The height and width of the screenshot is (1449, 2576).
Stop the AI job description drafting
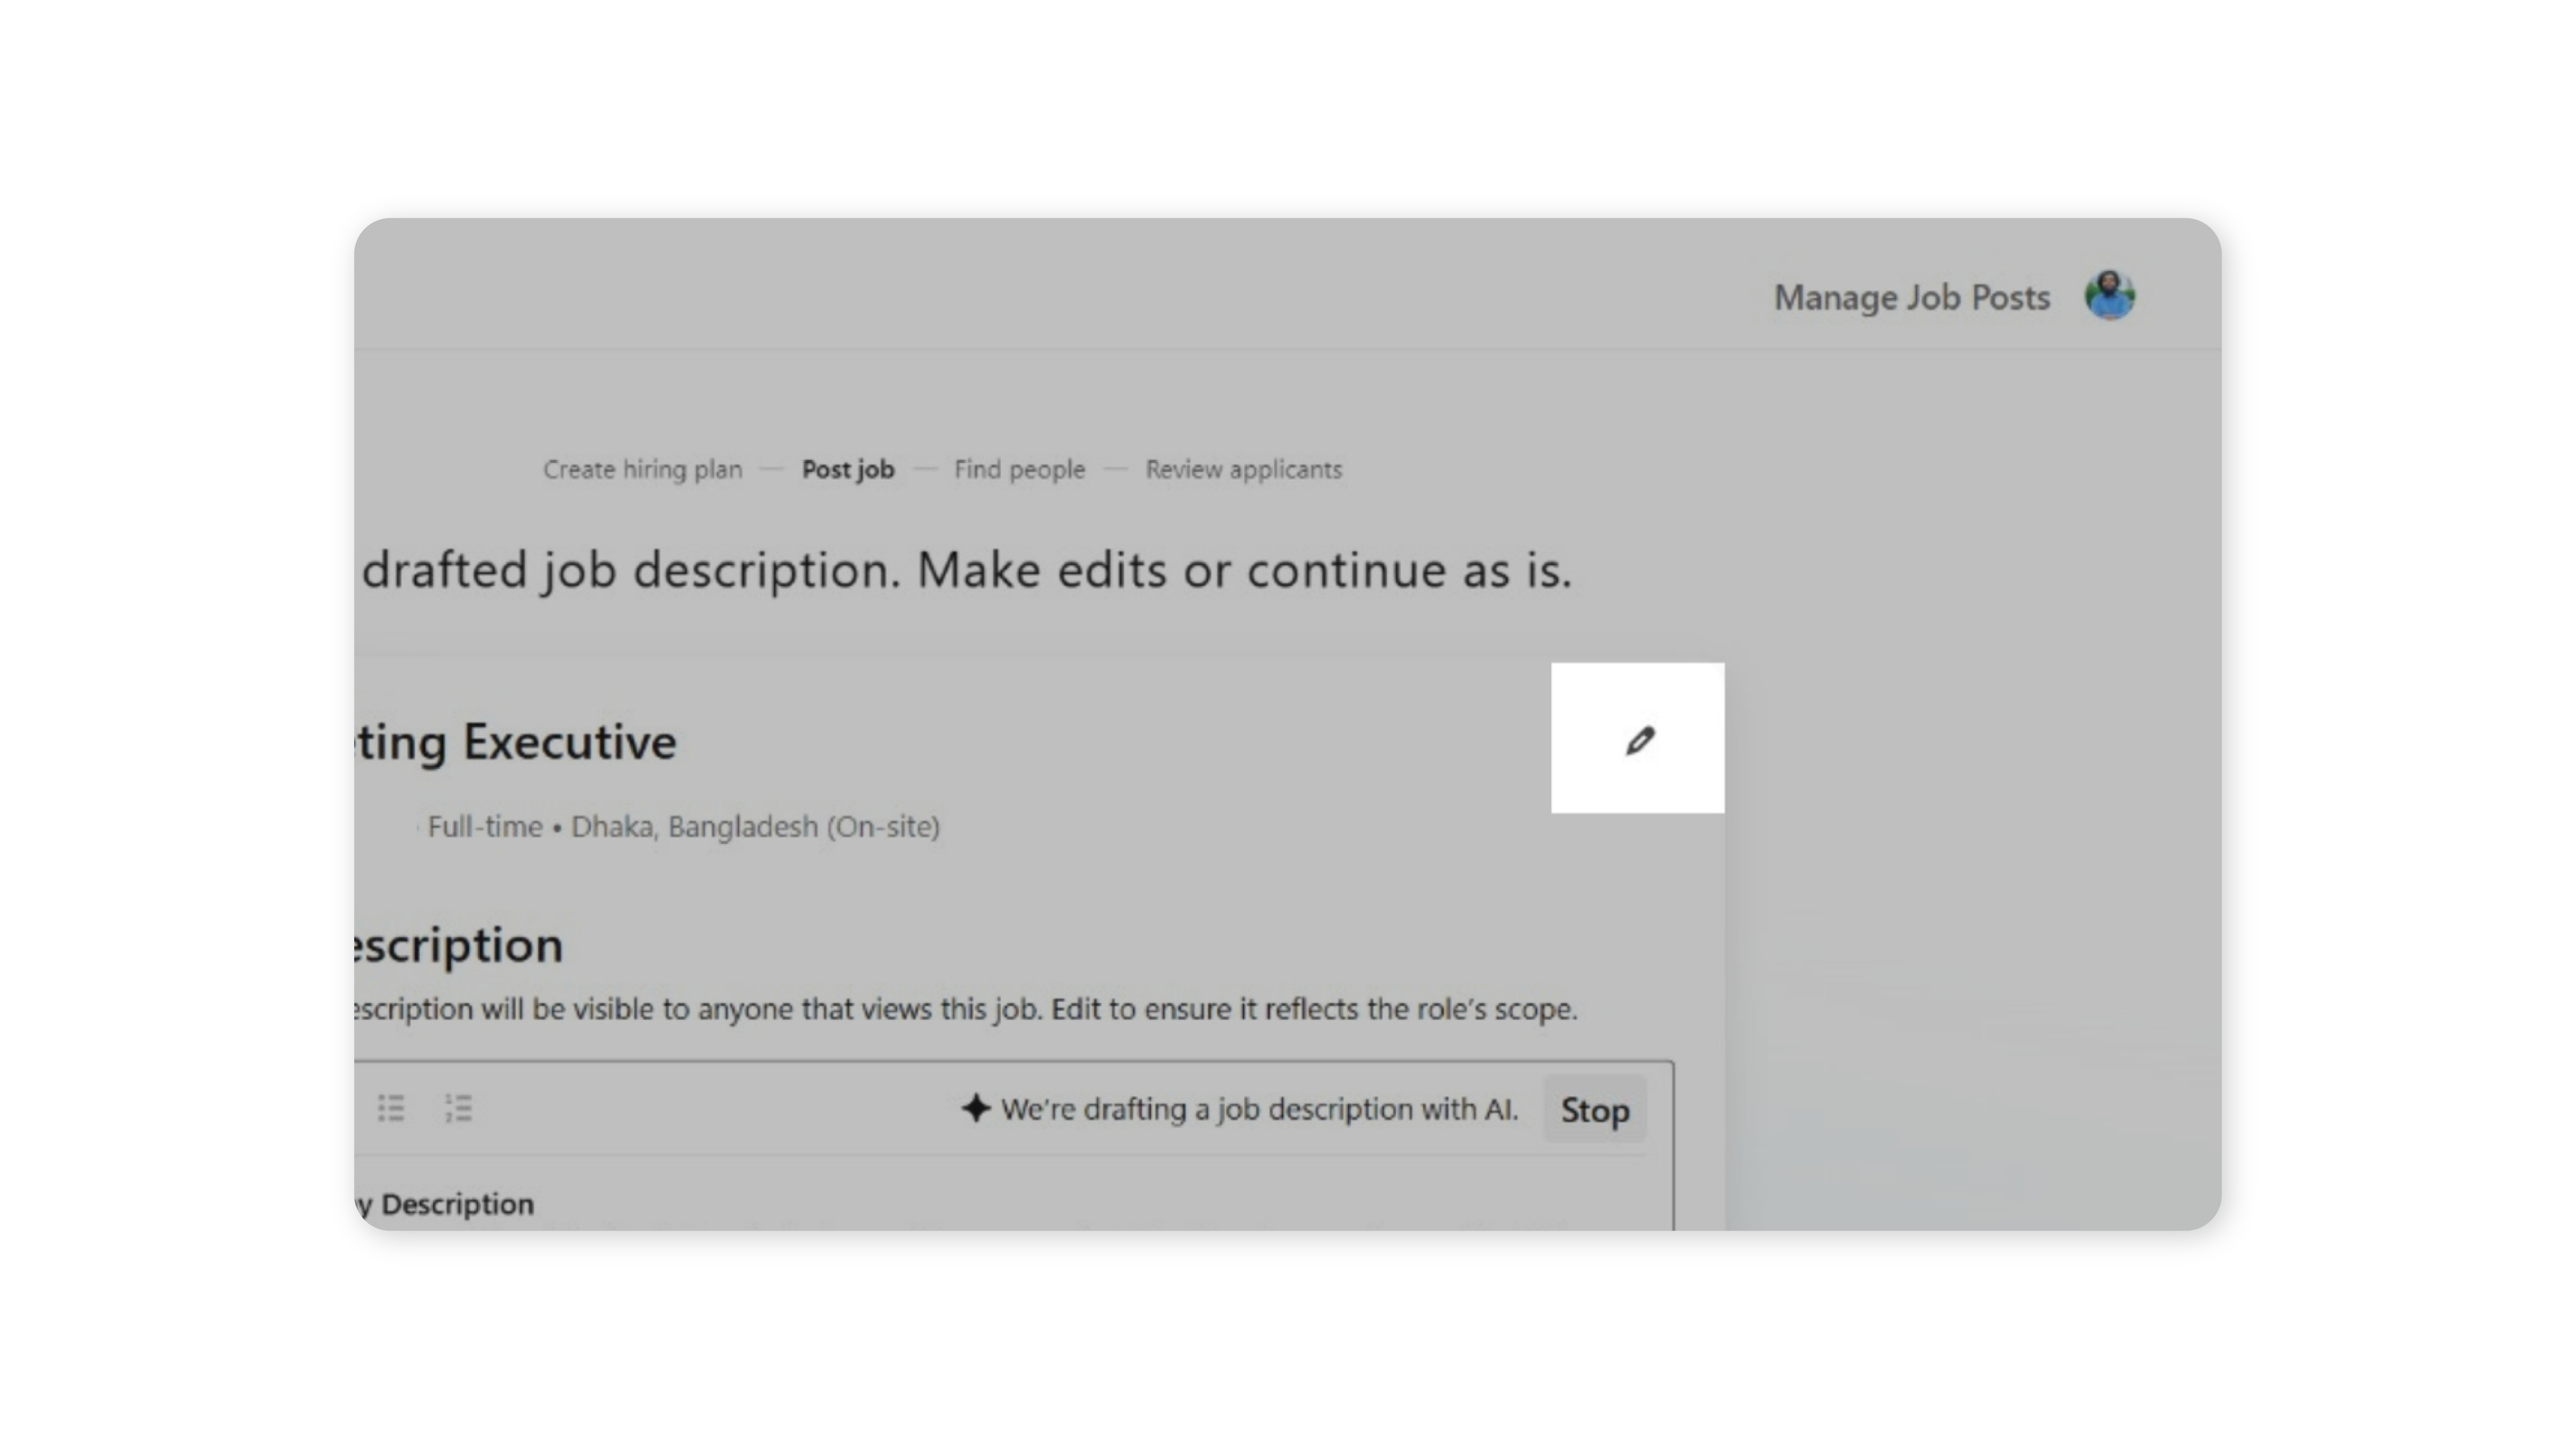click(x=1595, y=1109)
